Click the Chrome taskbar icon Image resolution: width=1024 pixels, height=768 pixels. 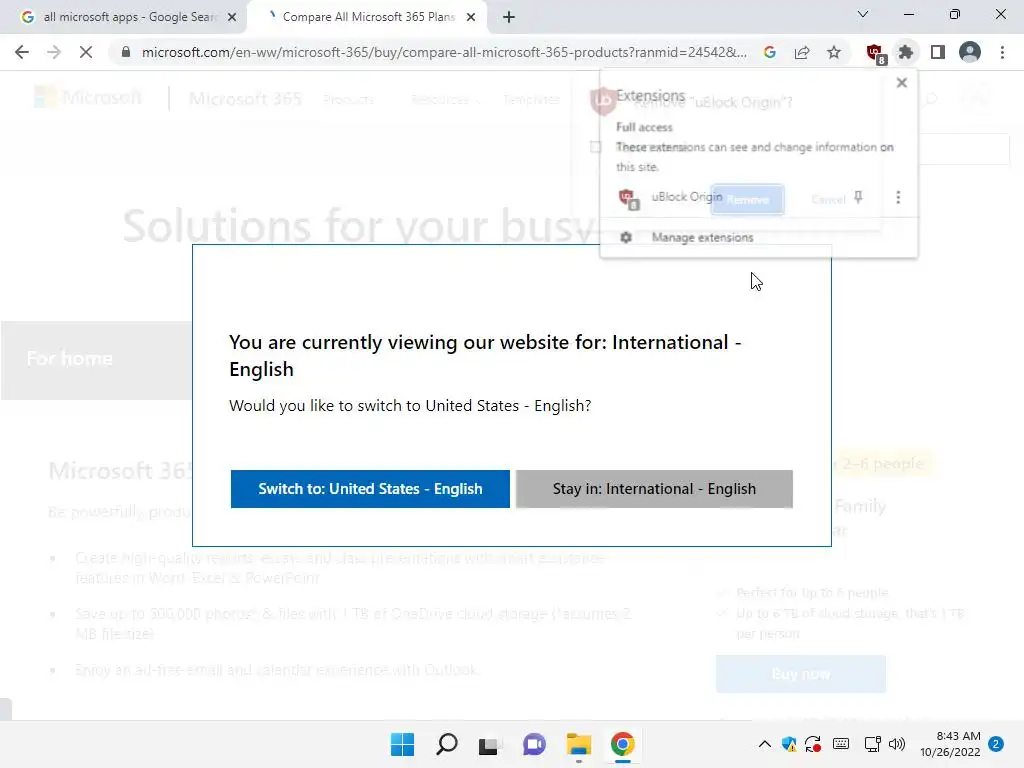(x=622, y=744)
